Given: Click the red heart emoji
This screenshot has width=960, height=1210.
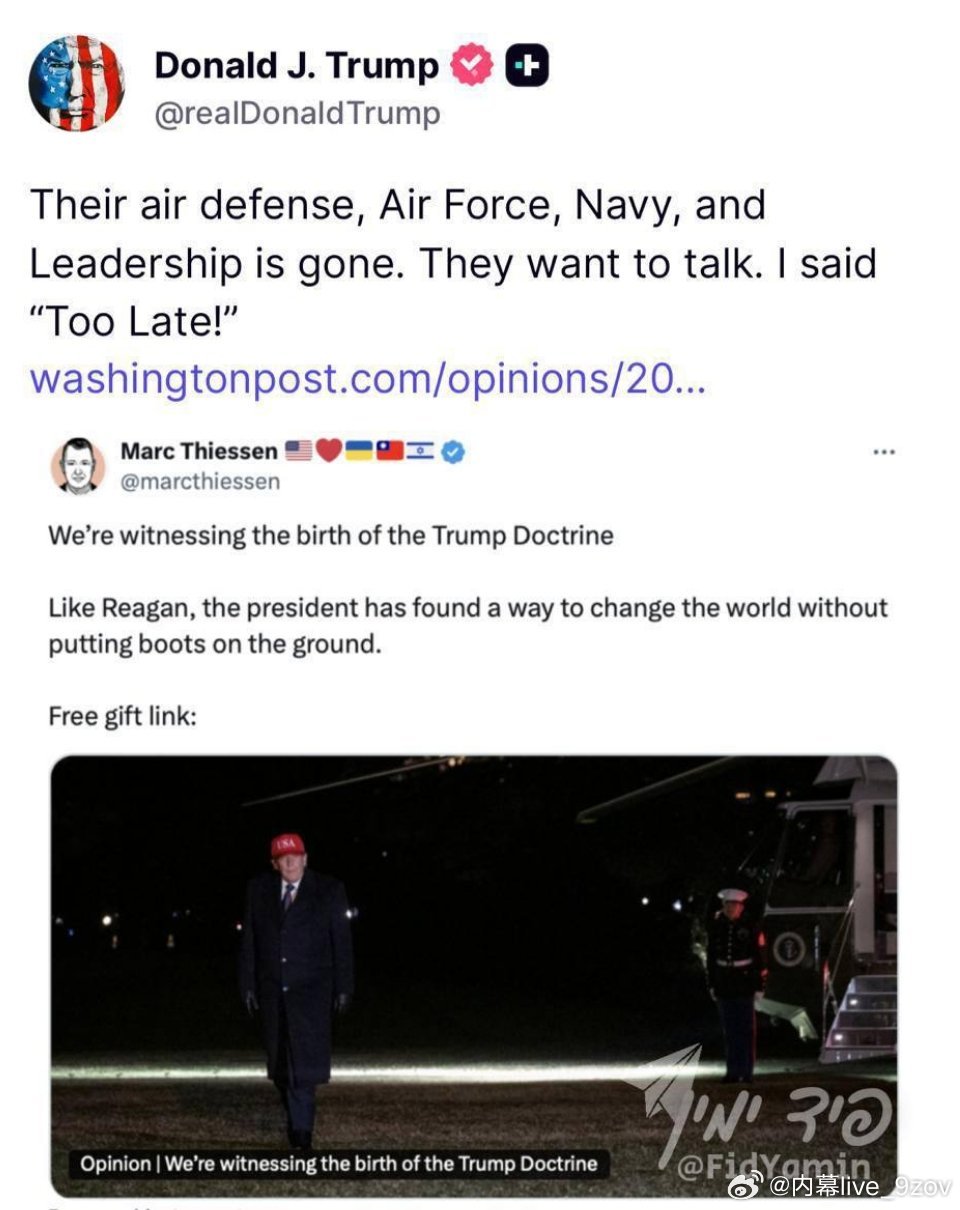Looking at the screenshot, I should click(x=329, y=451).
